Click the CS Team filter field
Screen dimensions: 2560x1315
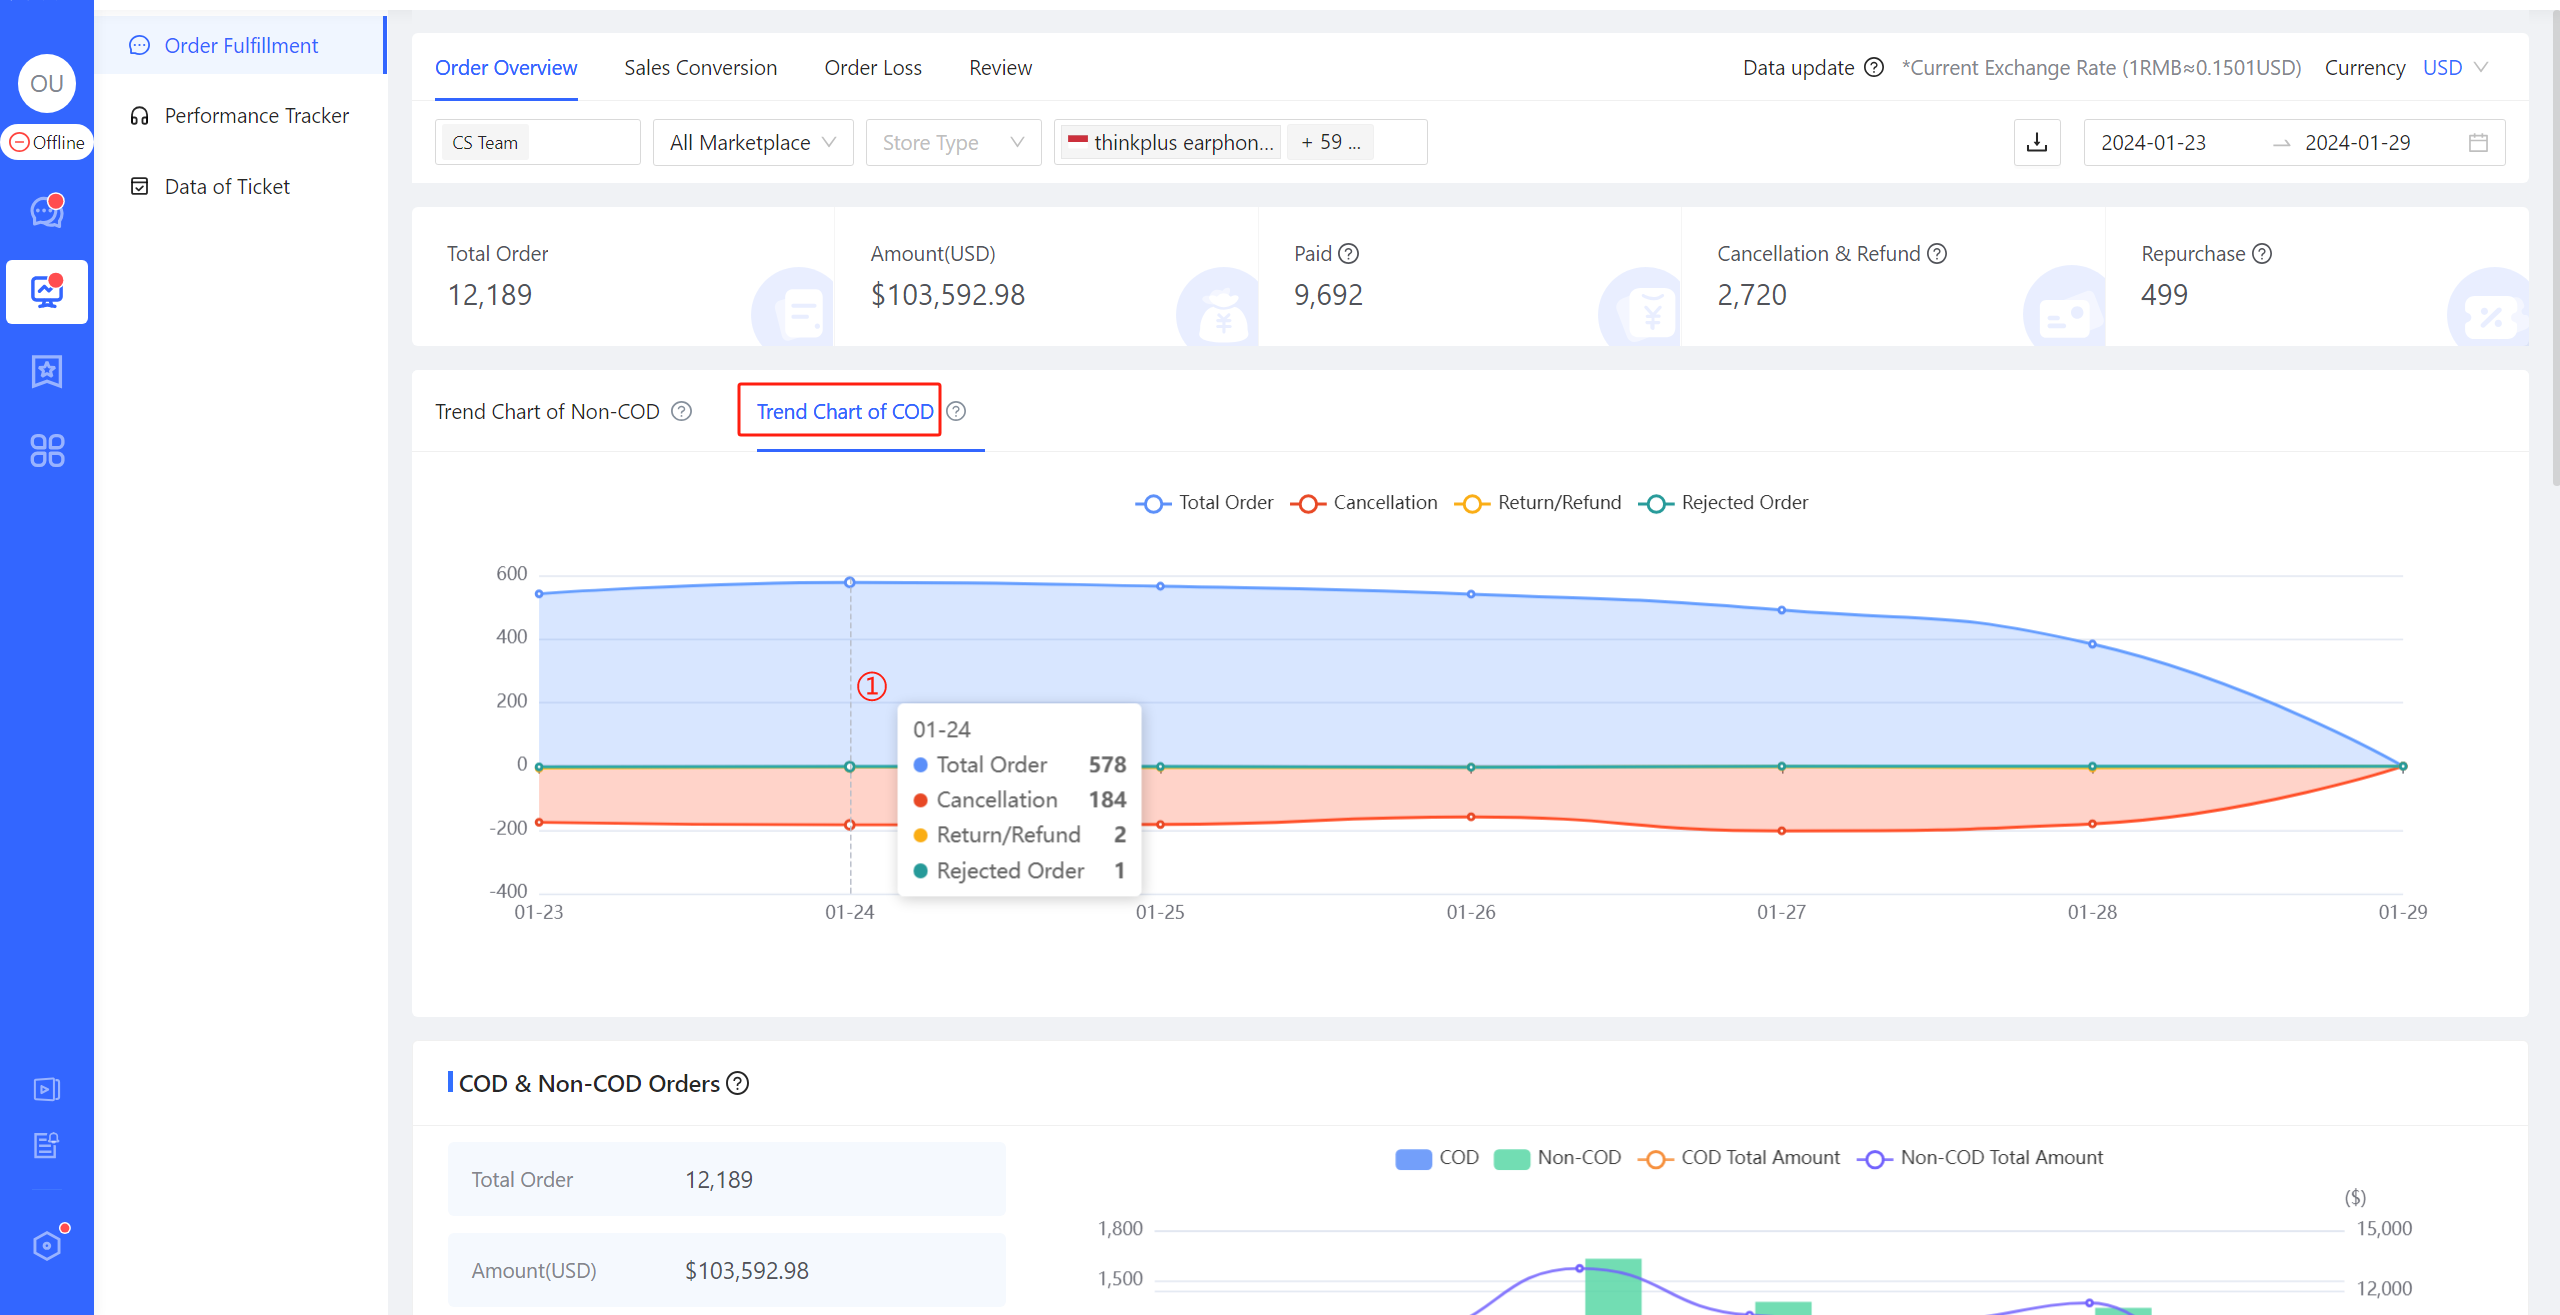coord(538,142)
